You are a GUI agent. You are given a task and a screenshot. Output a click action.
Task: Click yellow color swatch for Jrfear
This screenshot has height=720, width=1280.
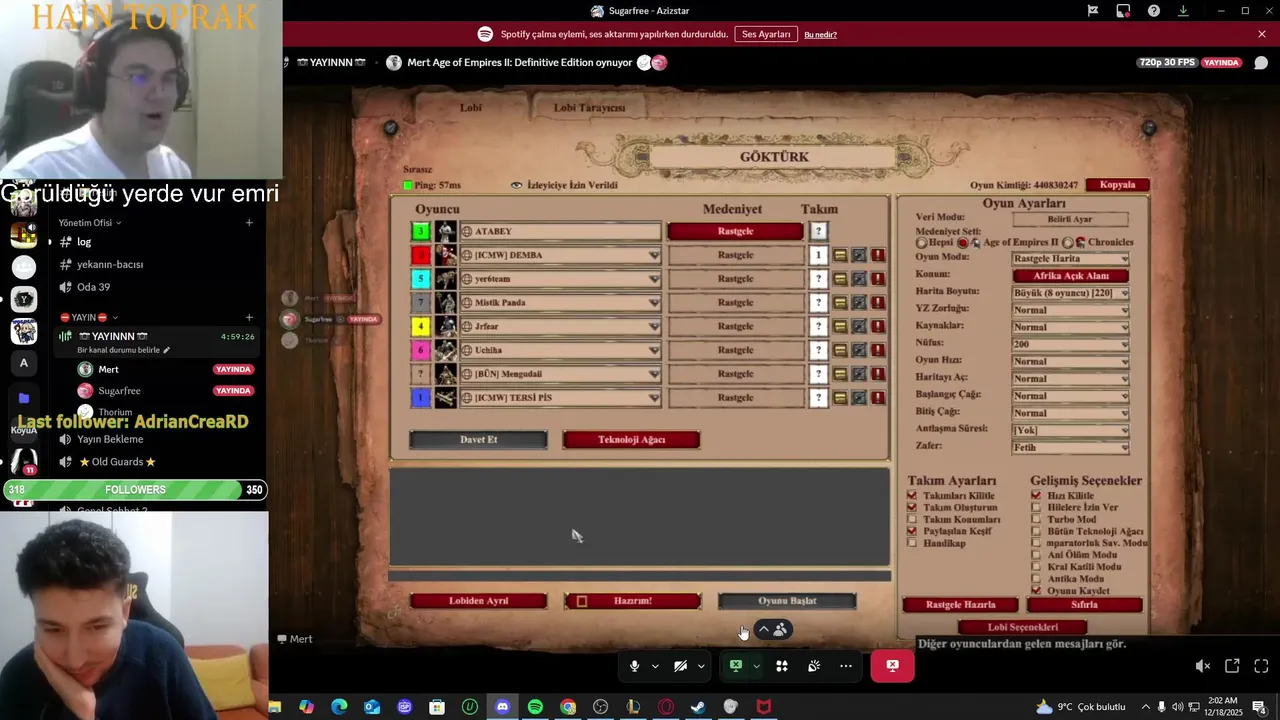(x=421, y=327)
